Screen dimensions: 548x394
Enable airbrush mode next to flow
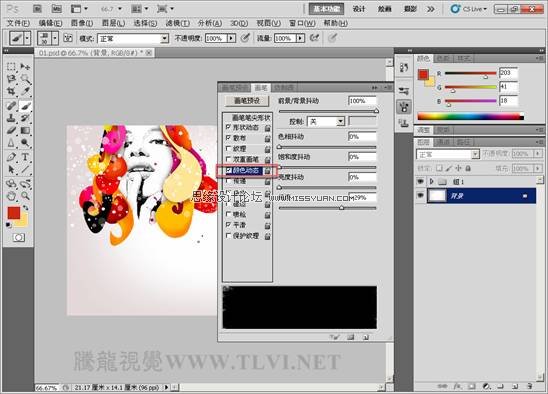(314, 38)
